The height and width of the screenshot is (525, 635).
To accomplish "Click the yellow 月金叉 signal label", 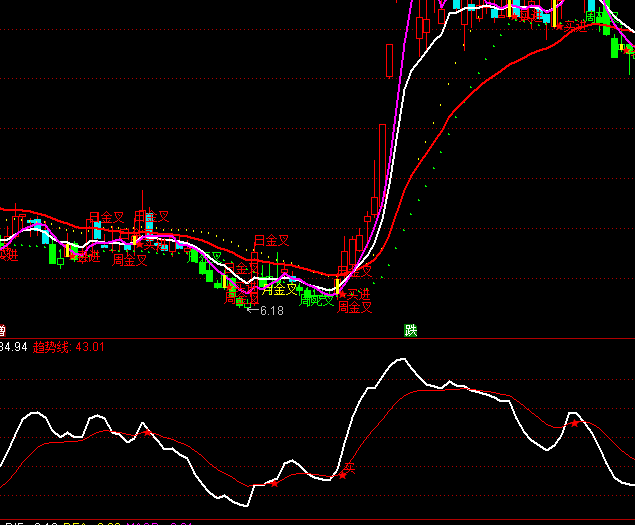I will 279,290.
